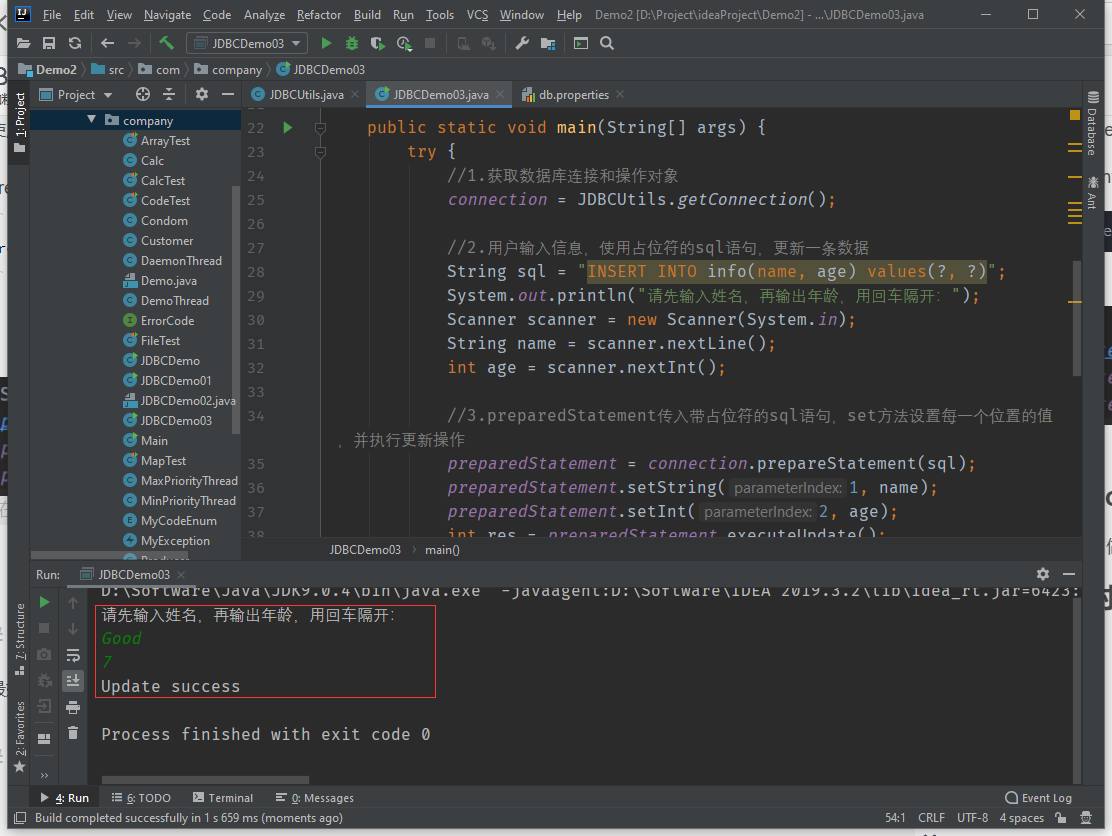
Task: Select MyCodeEnum in project tree
Action: (178, 520)
